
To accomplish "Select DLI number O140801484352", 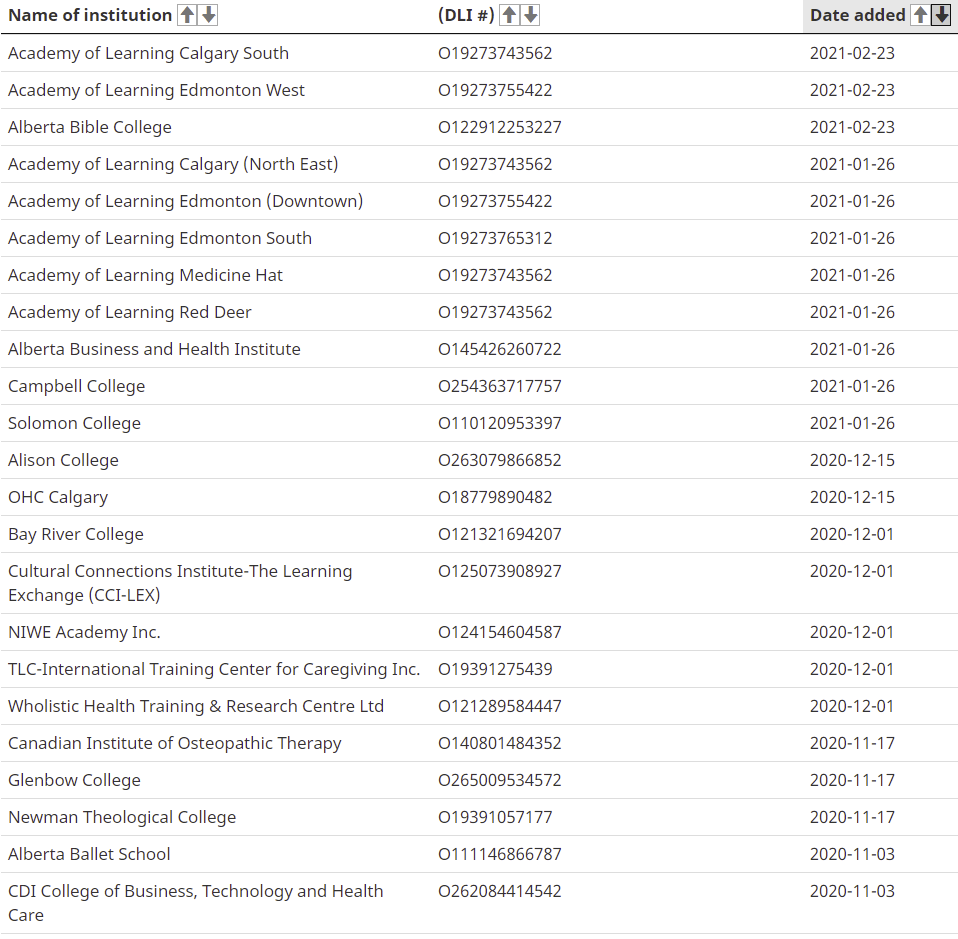I will tap(499, 744).
